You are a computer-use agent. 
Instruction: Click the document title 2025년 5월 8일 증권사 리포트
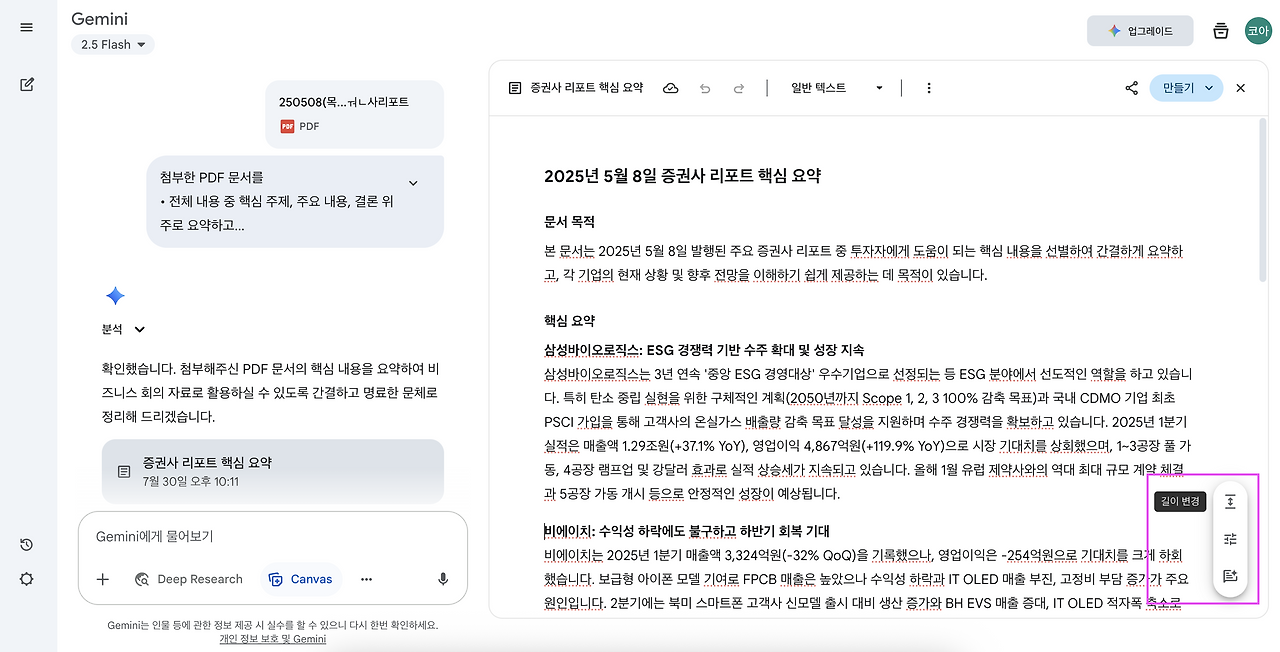[x=682, y=176]
